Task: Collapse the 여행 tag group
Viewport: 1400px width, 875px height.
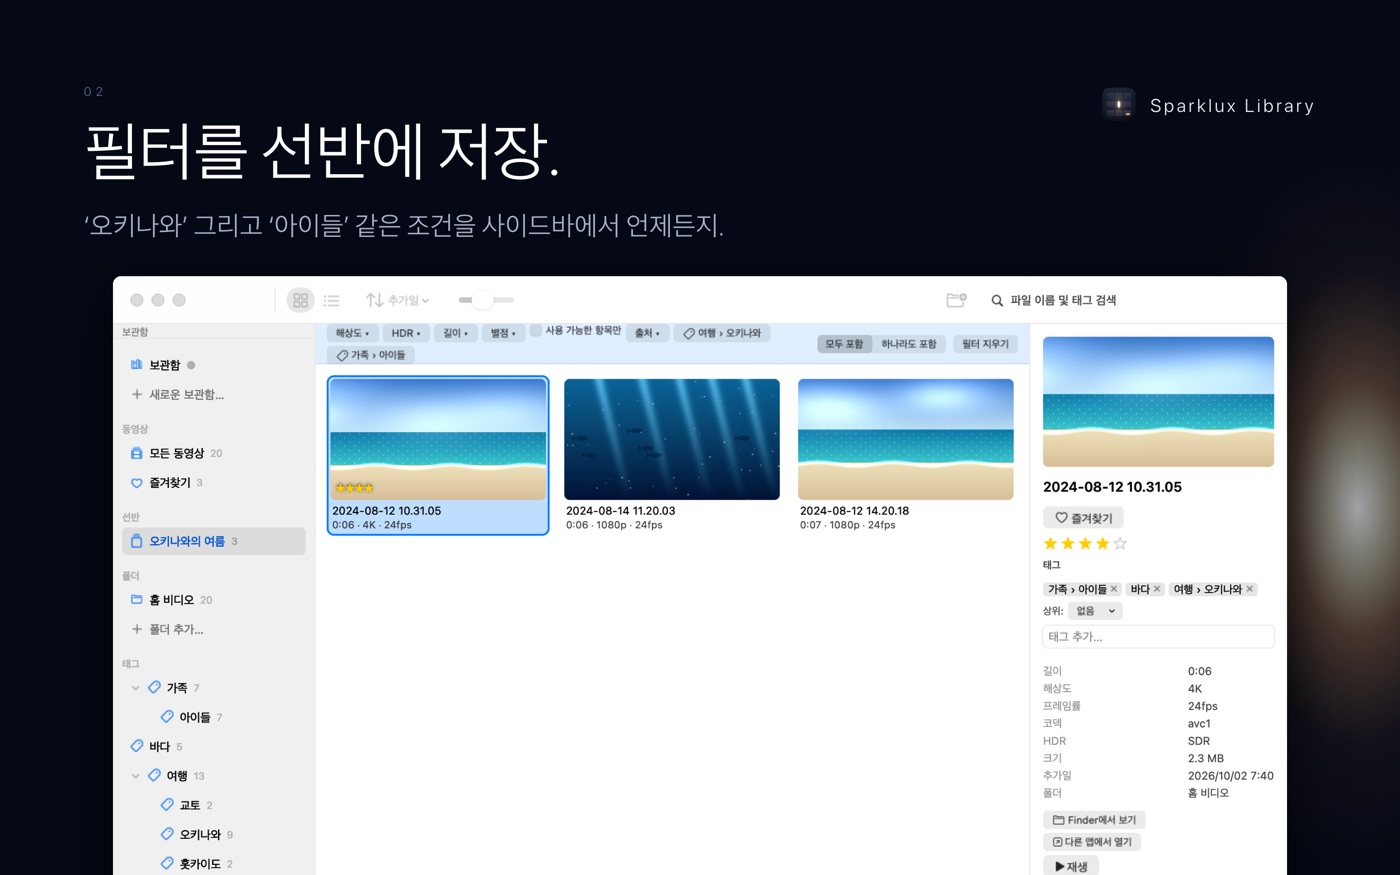Action: tap(136, 776)
